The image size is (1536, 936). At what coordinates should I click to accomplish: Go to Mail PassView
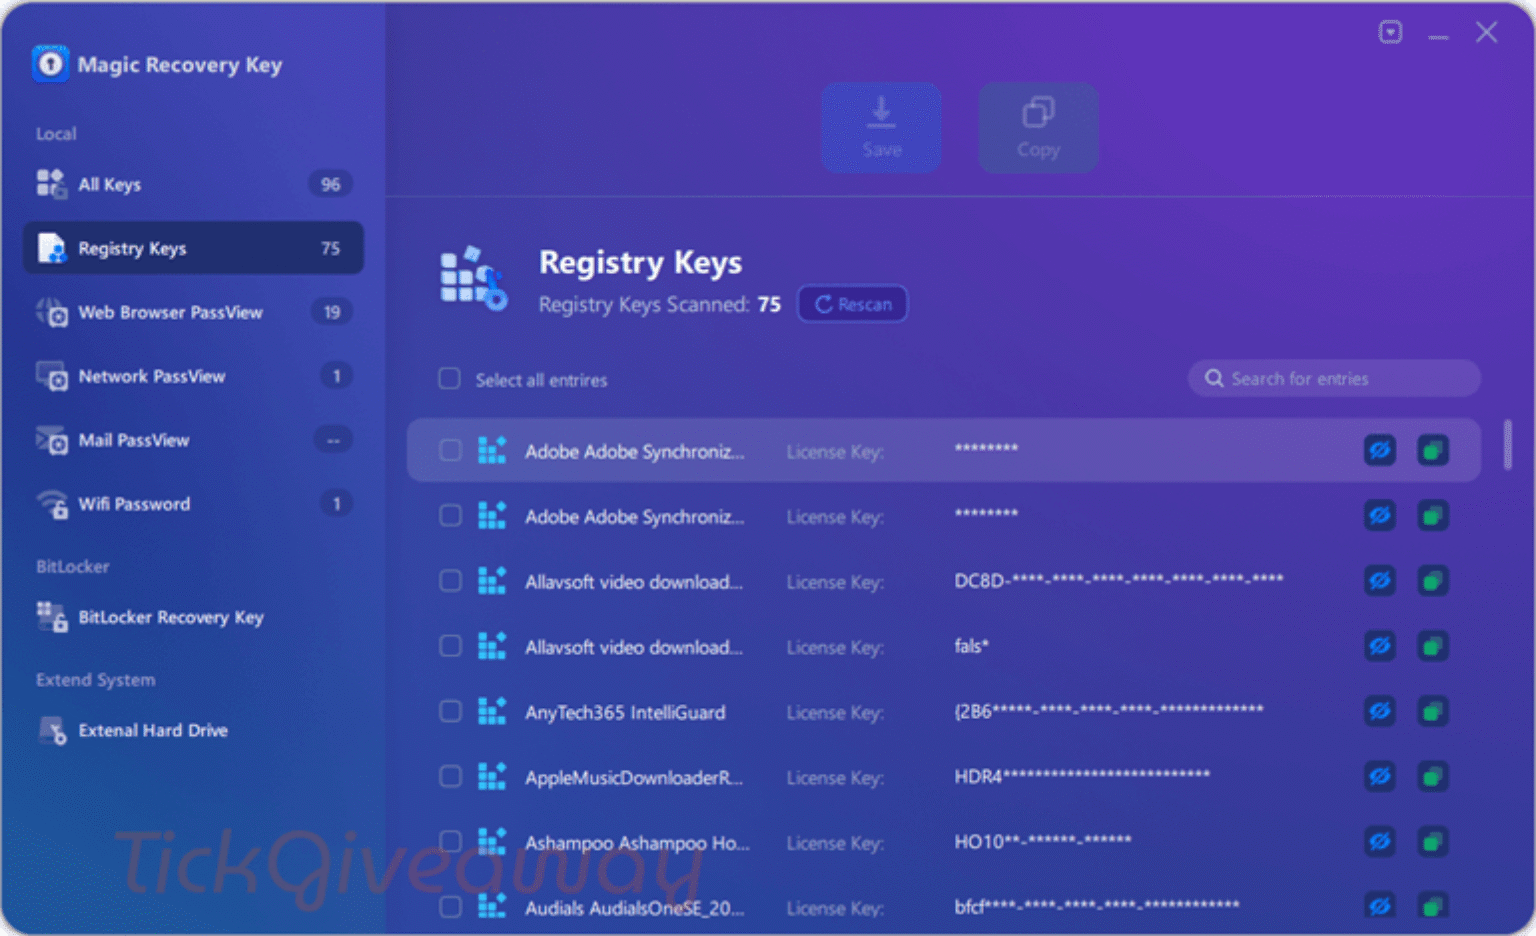point(193,440)
